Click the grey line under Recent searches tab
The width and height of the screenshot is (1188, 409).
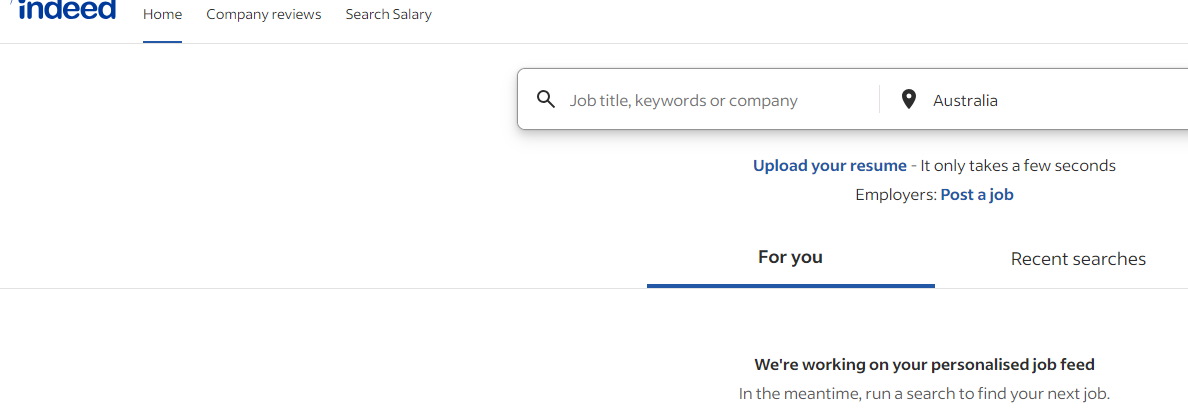(x=1078, y=288)
